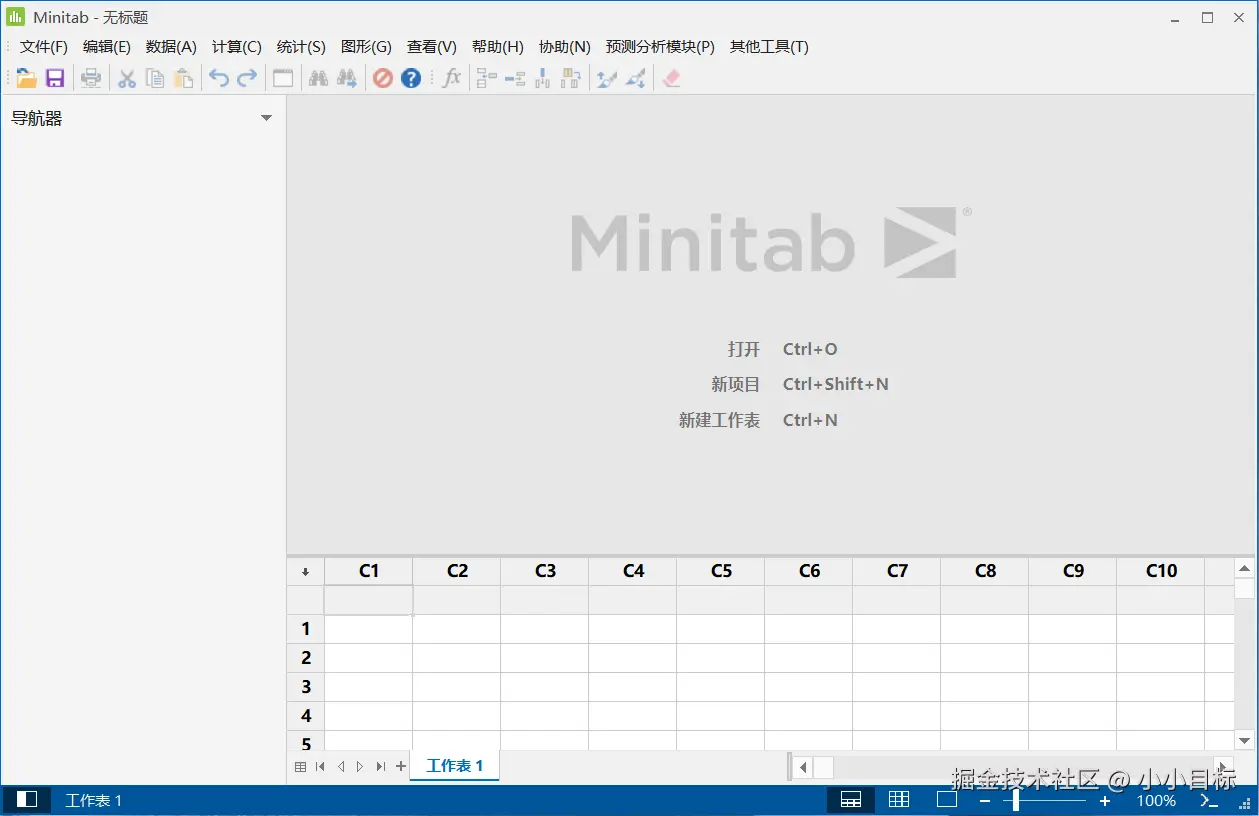Click the command line prompt icon in status bar

tap(1209, 800)
